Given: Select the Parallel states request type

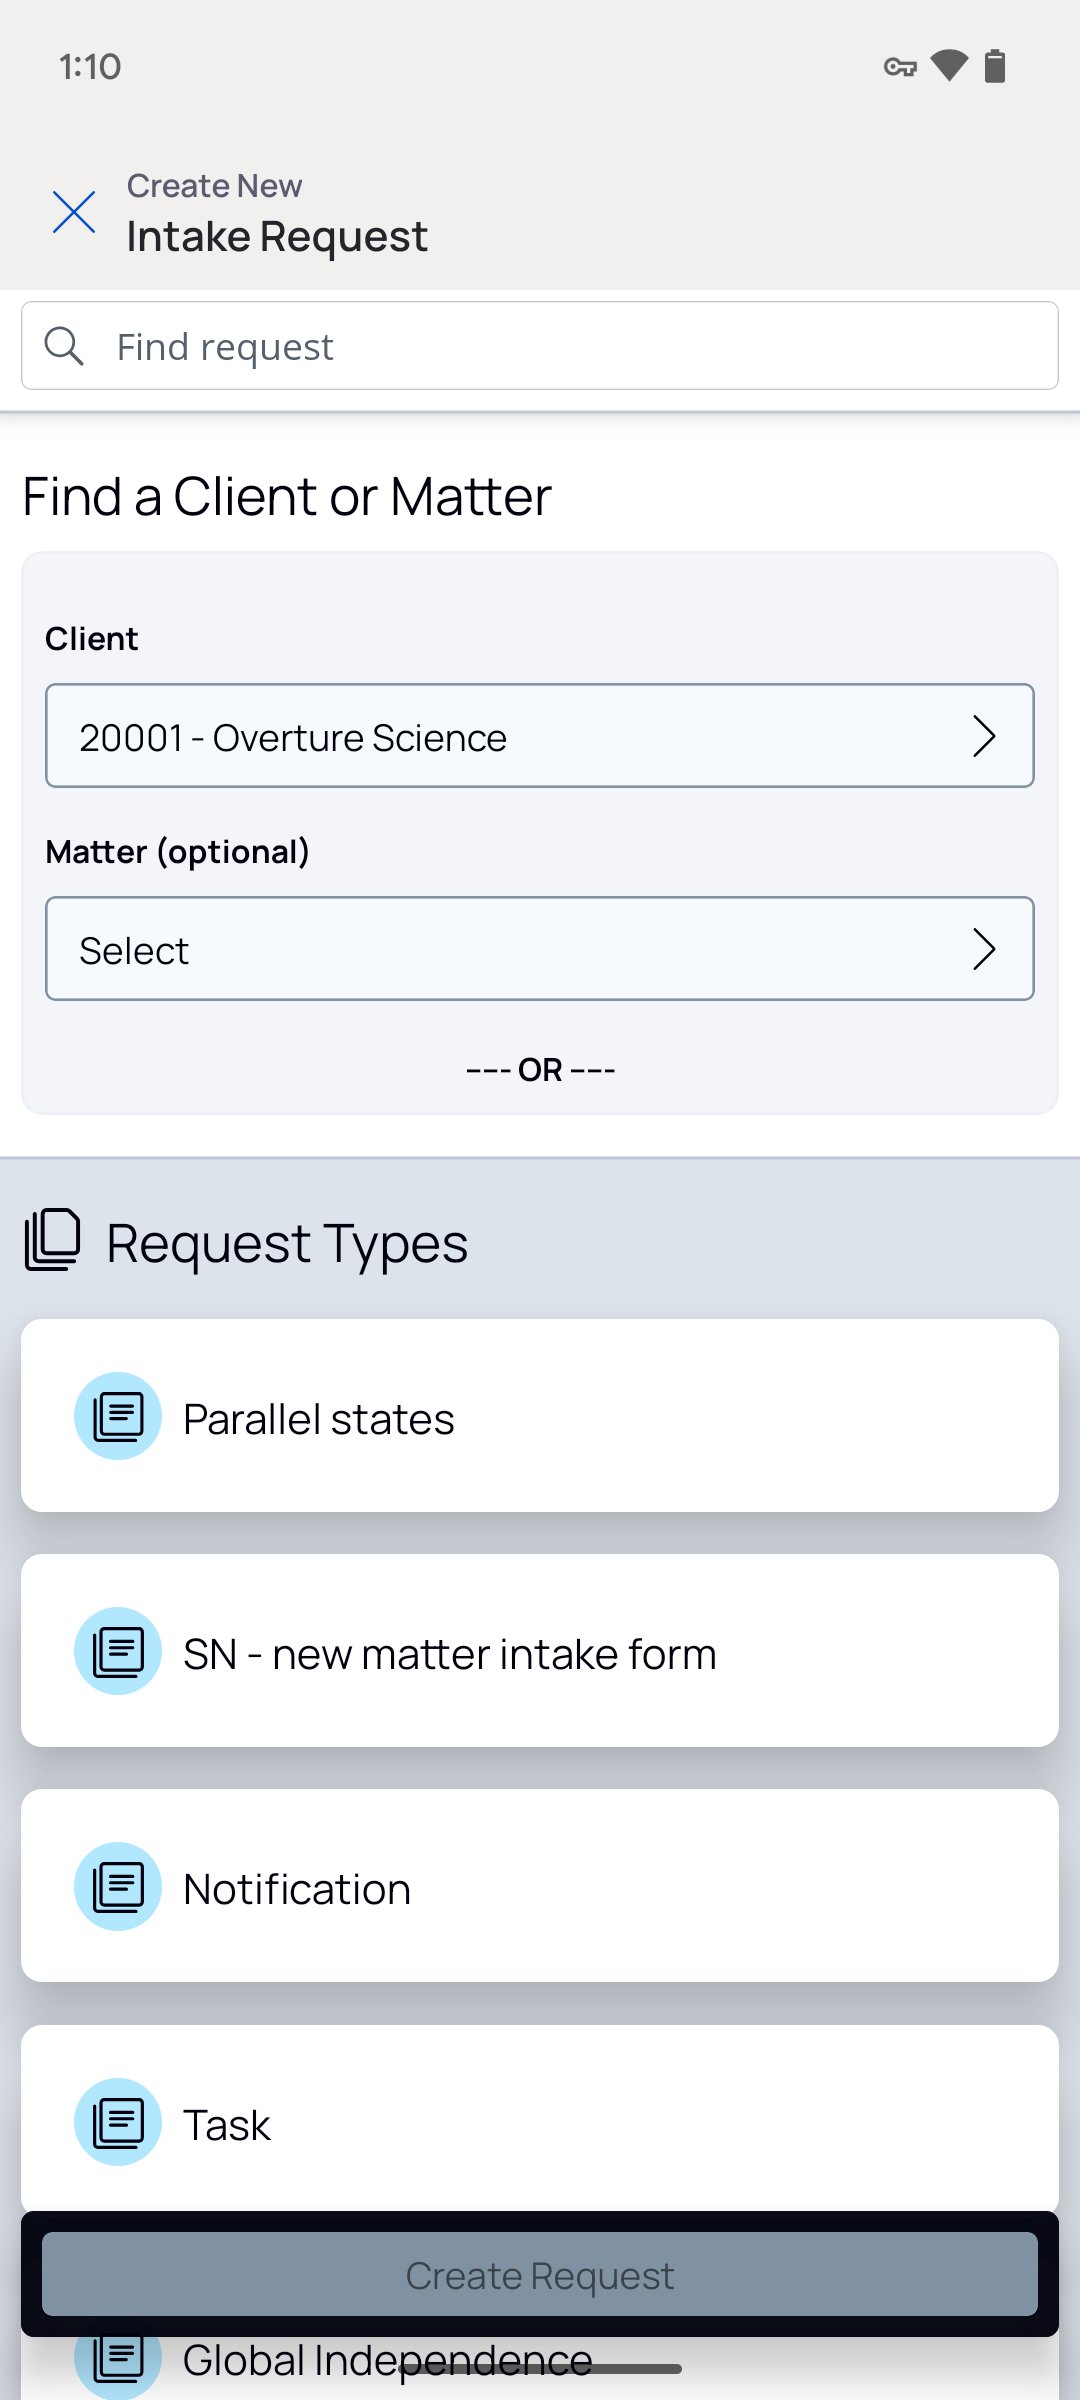Looking at the screenshot, I should coord(540,1416).
